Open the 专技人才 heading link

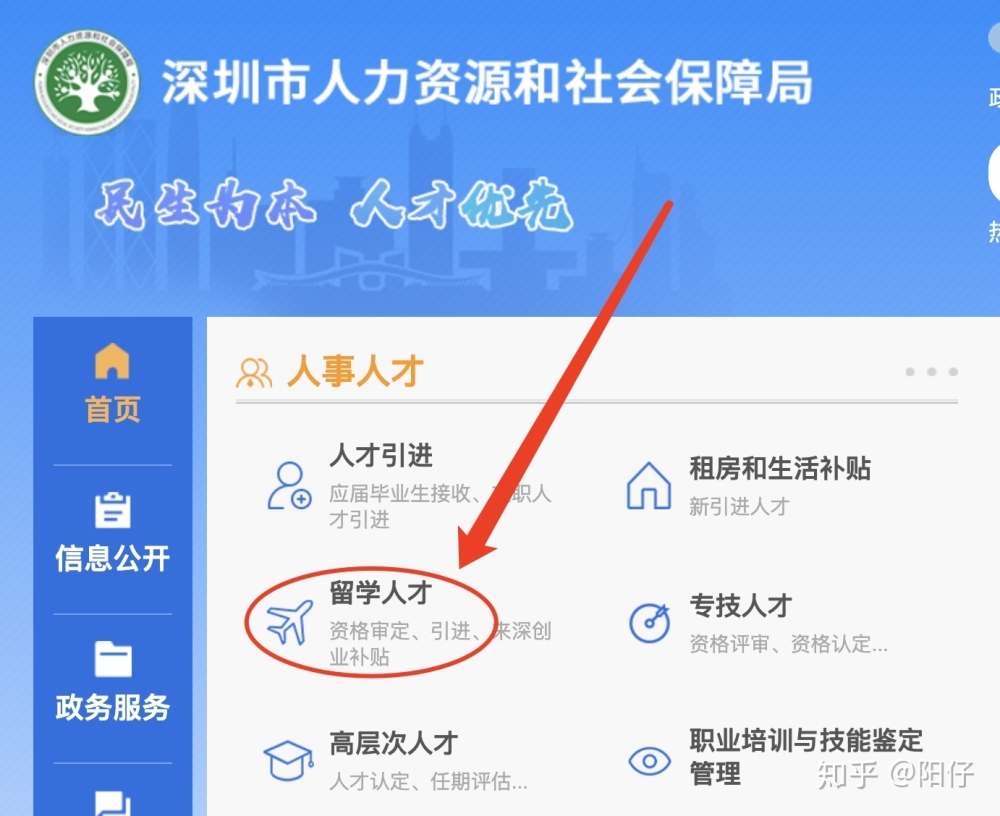pos(741,605)
